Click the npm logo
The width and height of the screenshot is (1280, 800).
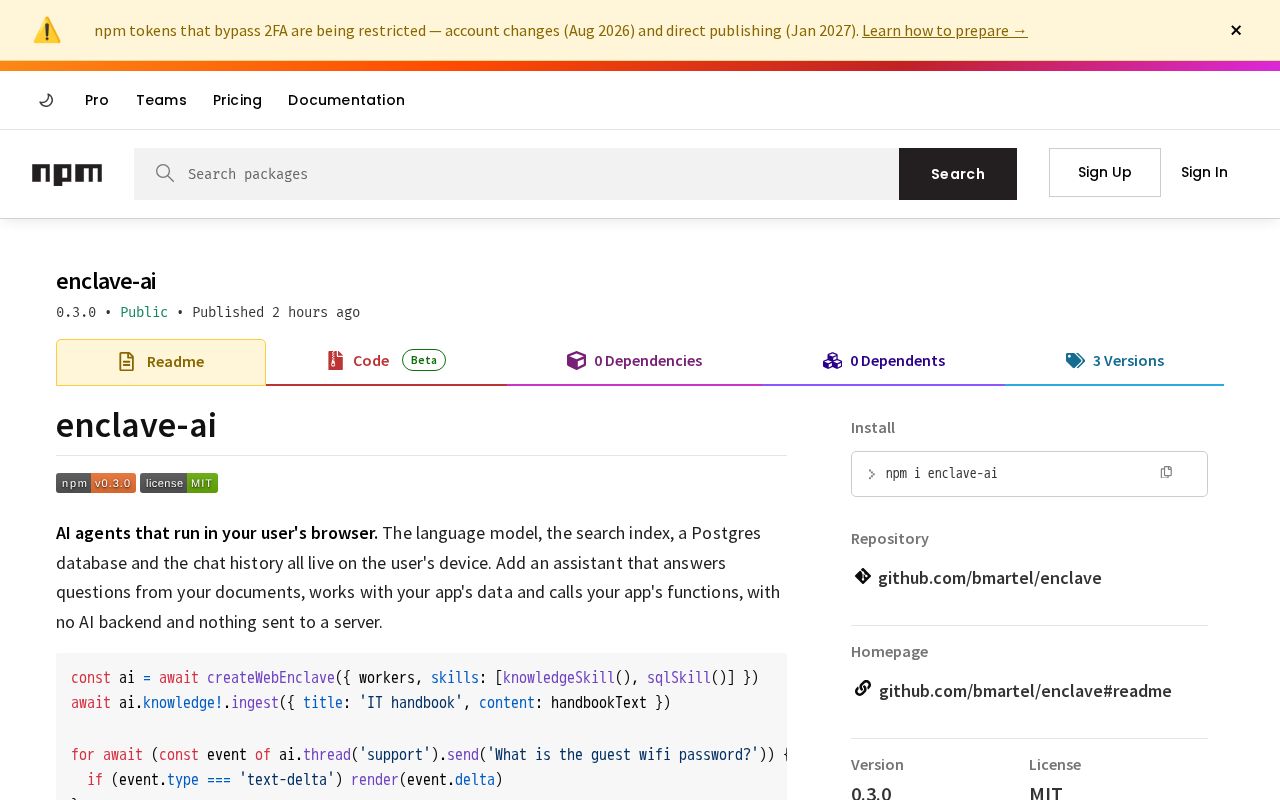(67, 174)
